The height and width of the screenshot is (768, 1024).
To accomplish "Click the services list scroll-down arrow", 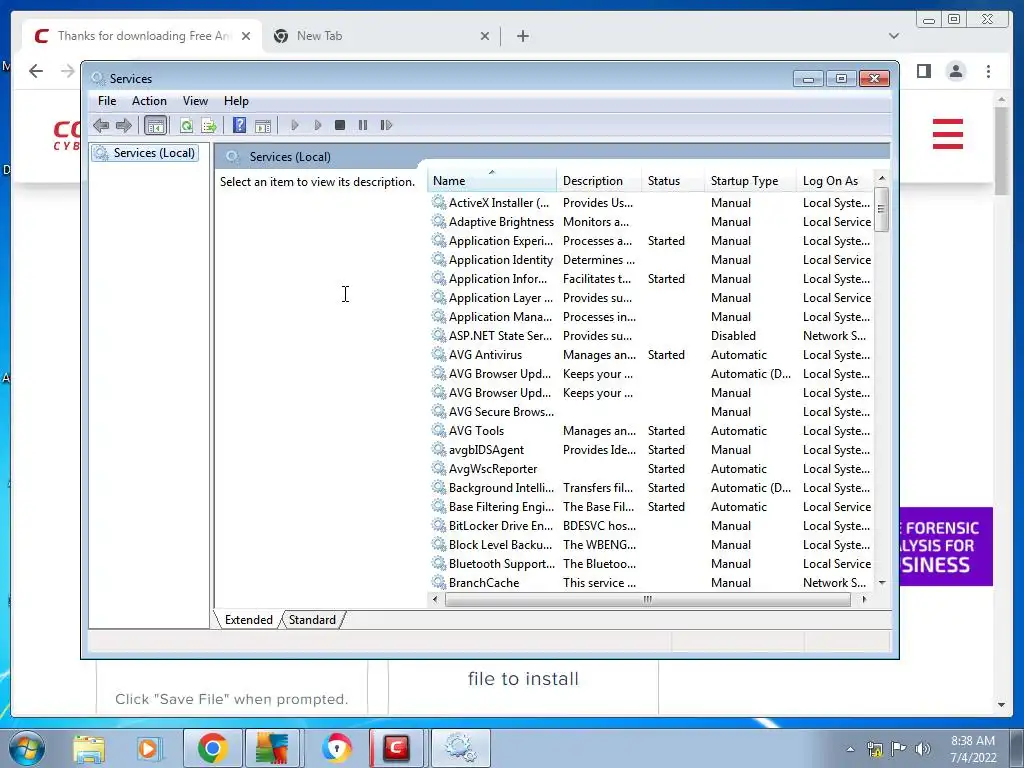I will [x=882, y=583].
